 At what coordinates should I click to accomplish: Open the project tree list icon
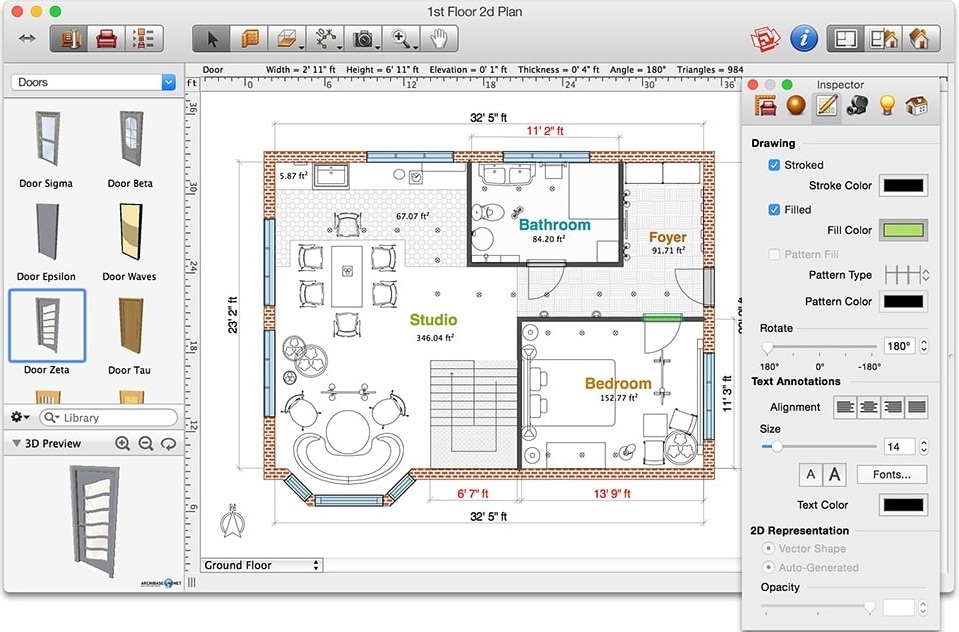pos(144,39)
